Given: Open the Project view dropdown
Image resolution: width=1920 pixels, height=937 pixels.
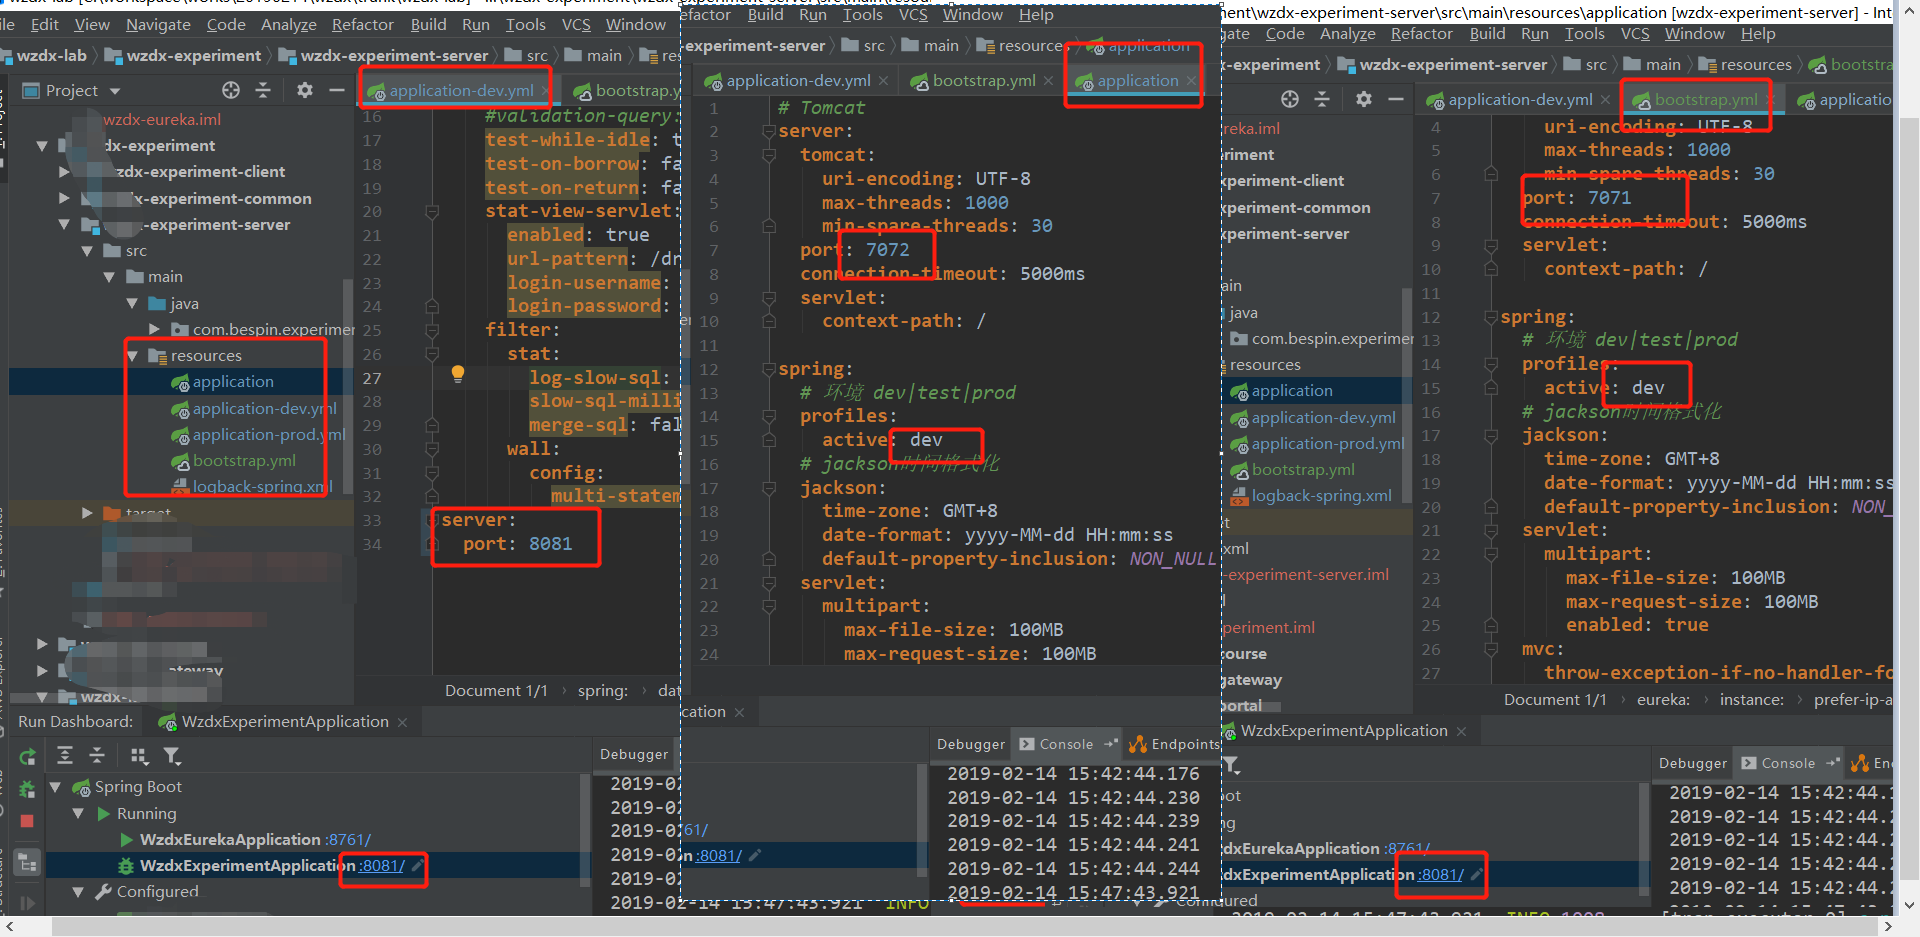Looking at the screenshot, I should [x=114, y=91].
